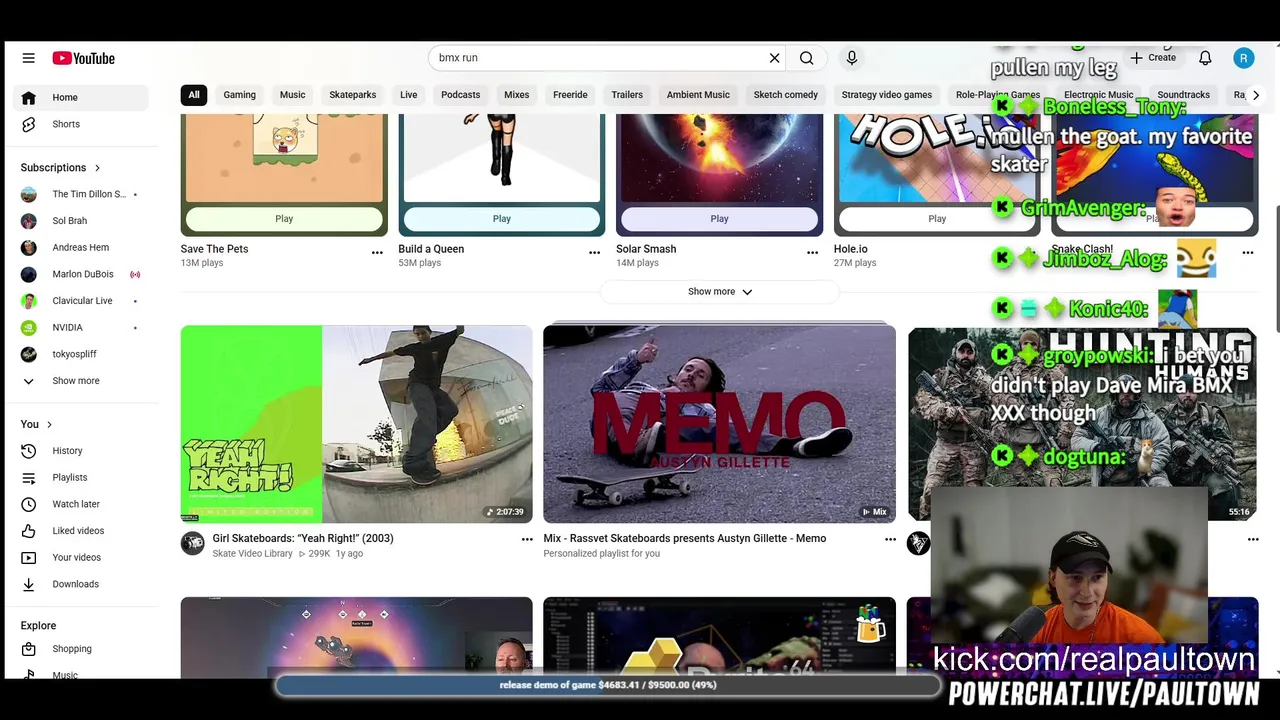The image size is (1280, 720).
Task: Select the Live filter chip
Action: 409,95
